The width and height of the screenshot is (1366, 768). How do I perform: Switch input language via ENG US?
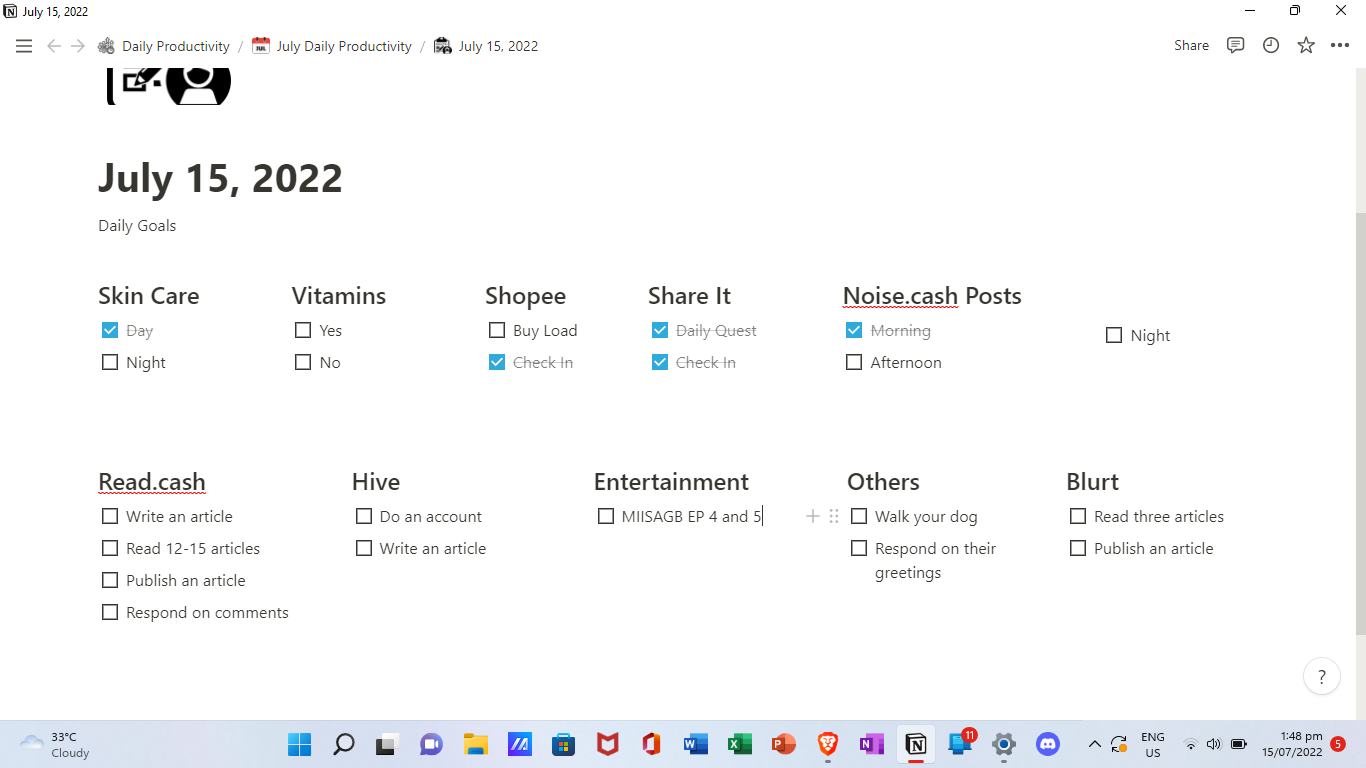pos(1153,744)
